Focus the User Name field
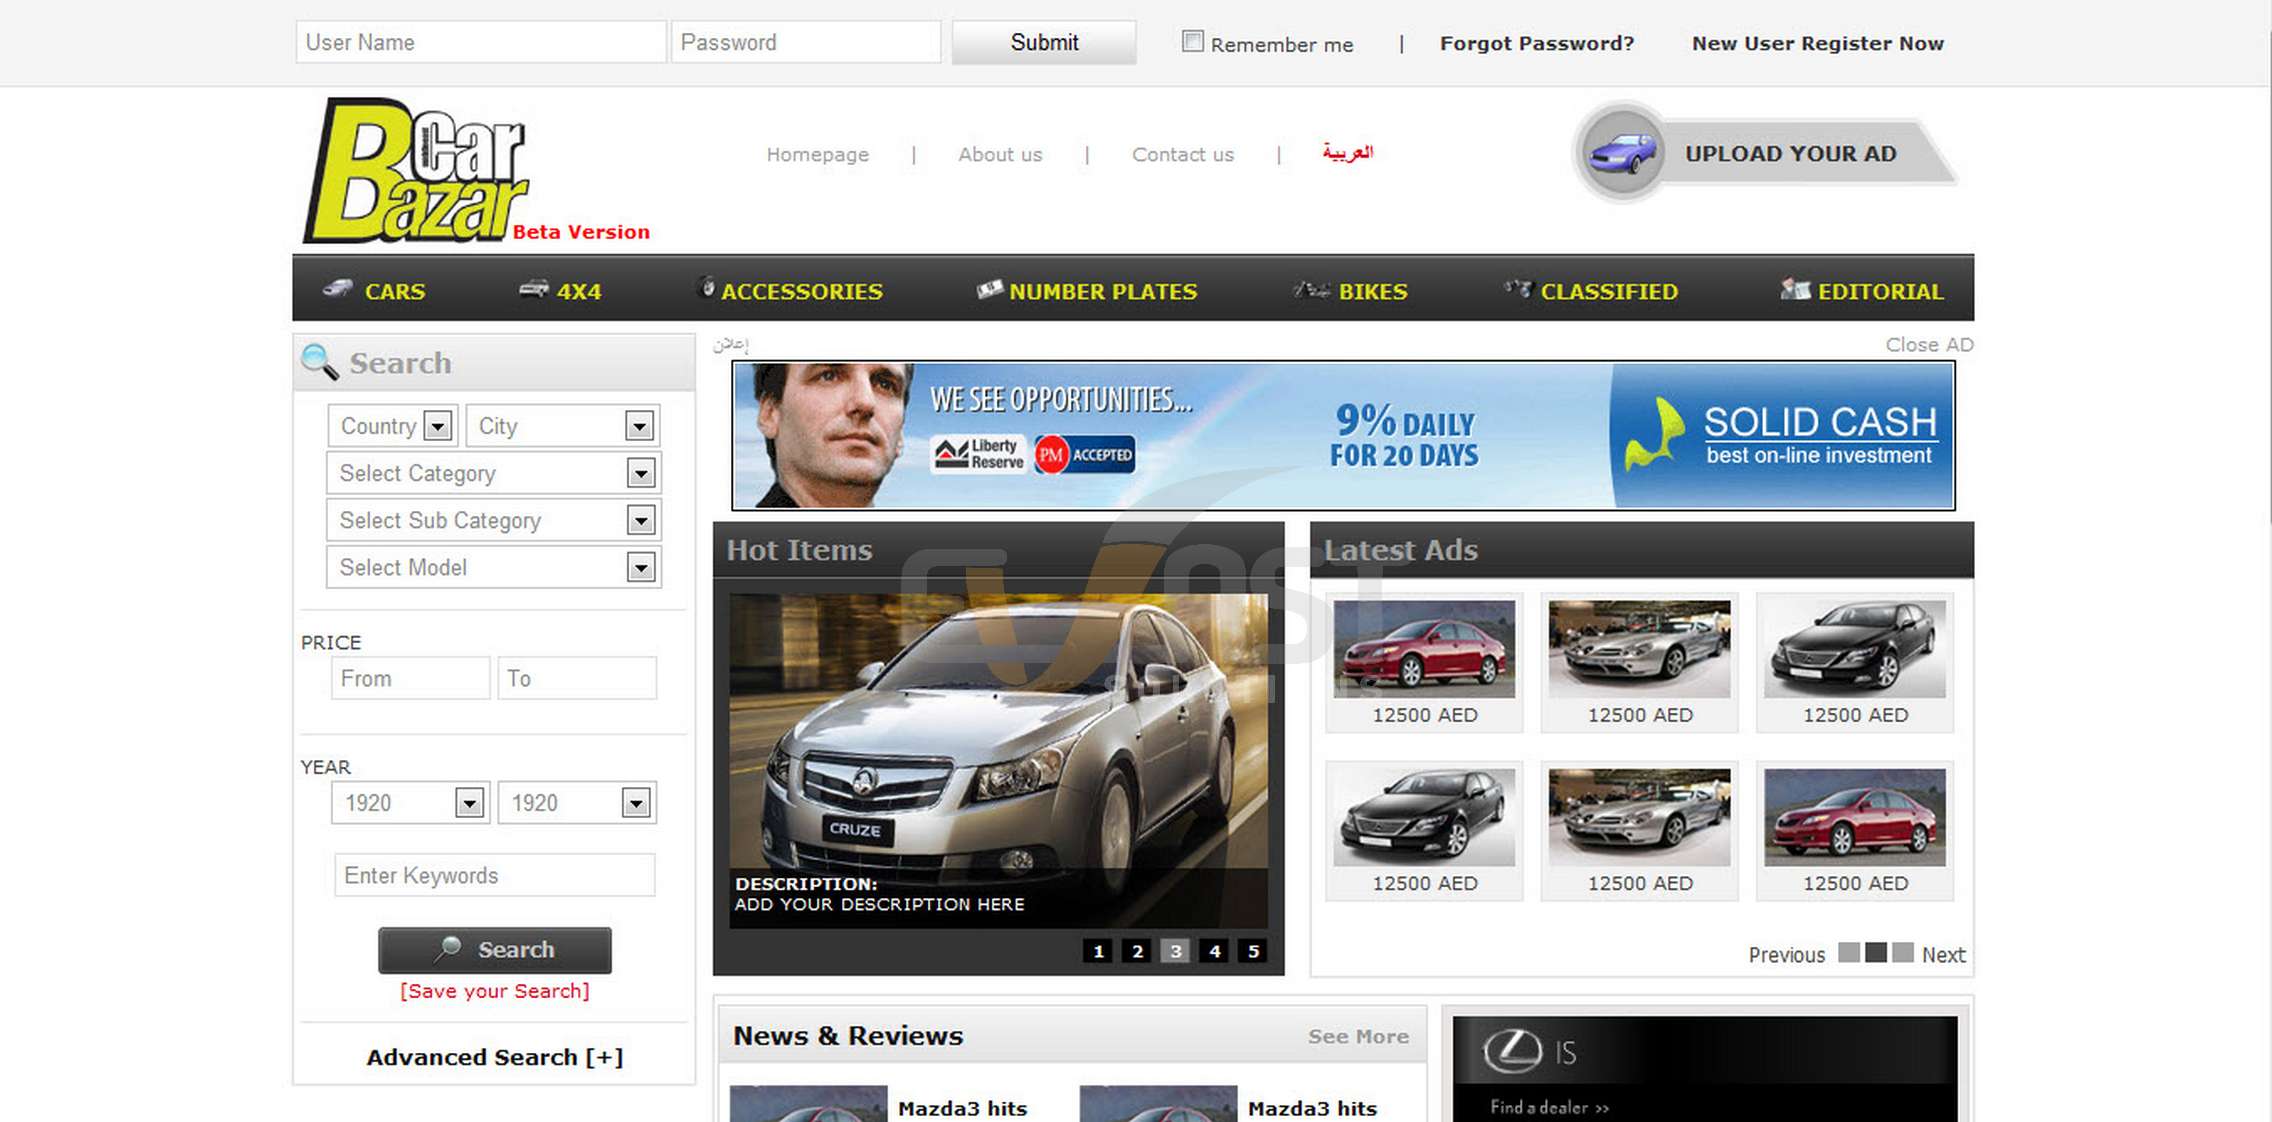The width and height of the screenshot is (2272, 1122). (x=481, y=42)
